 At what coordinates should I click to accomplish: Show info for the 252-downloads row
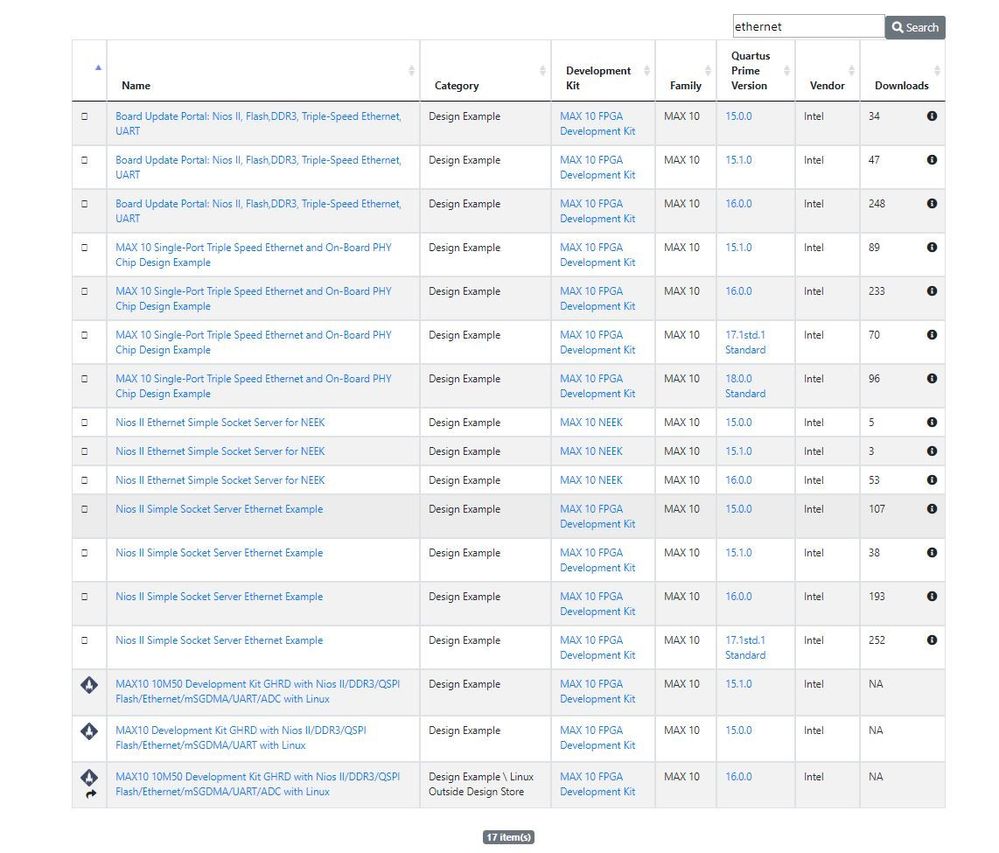[932, 641]
